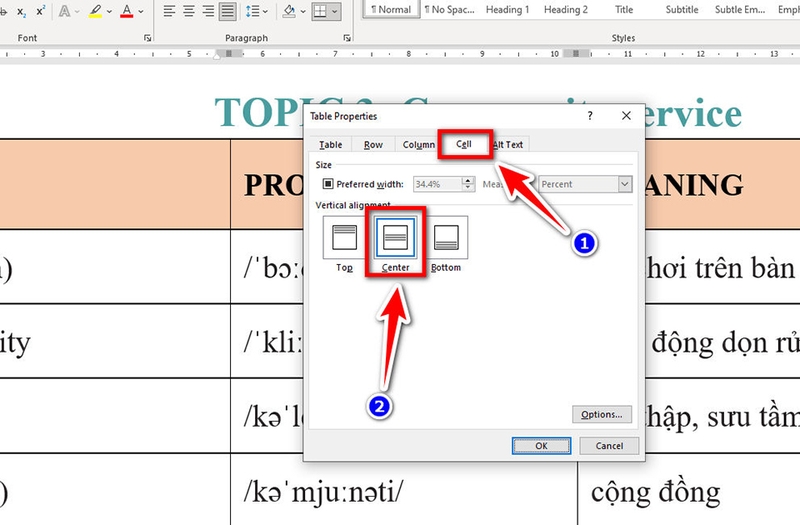Switch to Table tab in dialog

pyautogui.click(x=331, y=145)
